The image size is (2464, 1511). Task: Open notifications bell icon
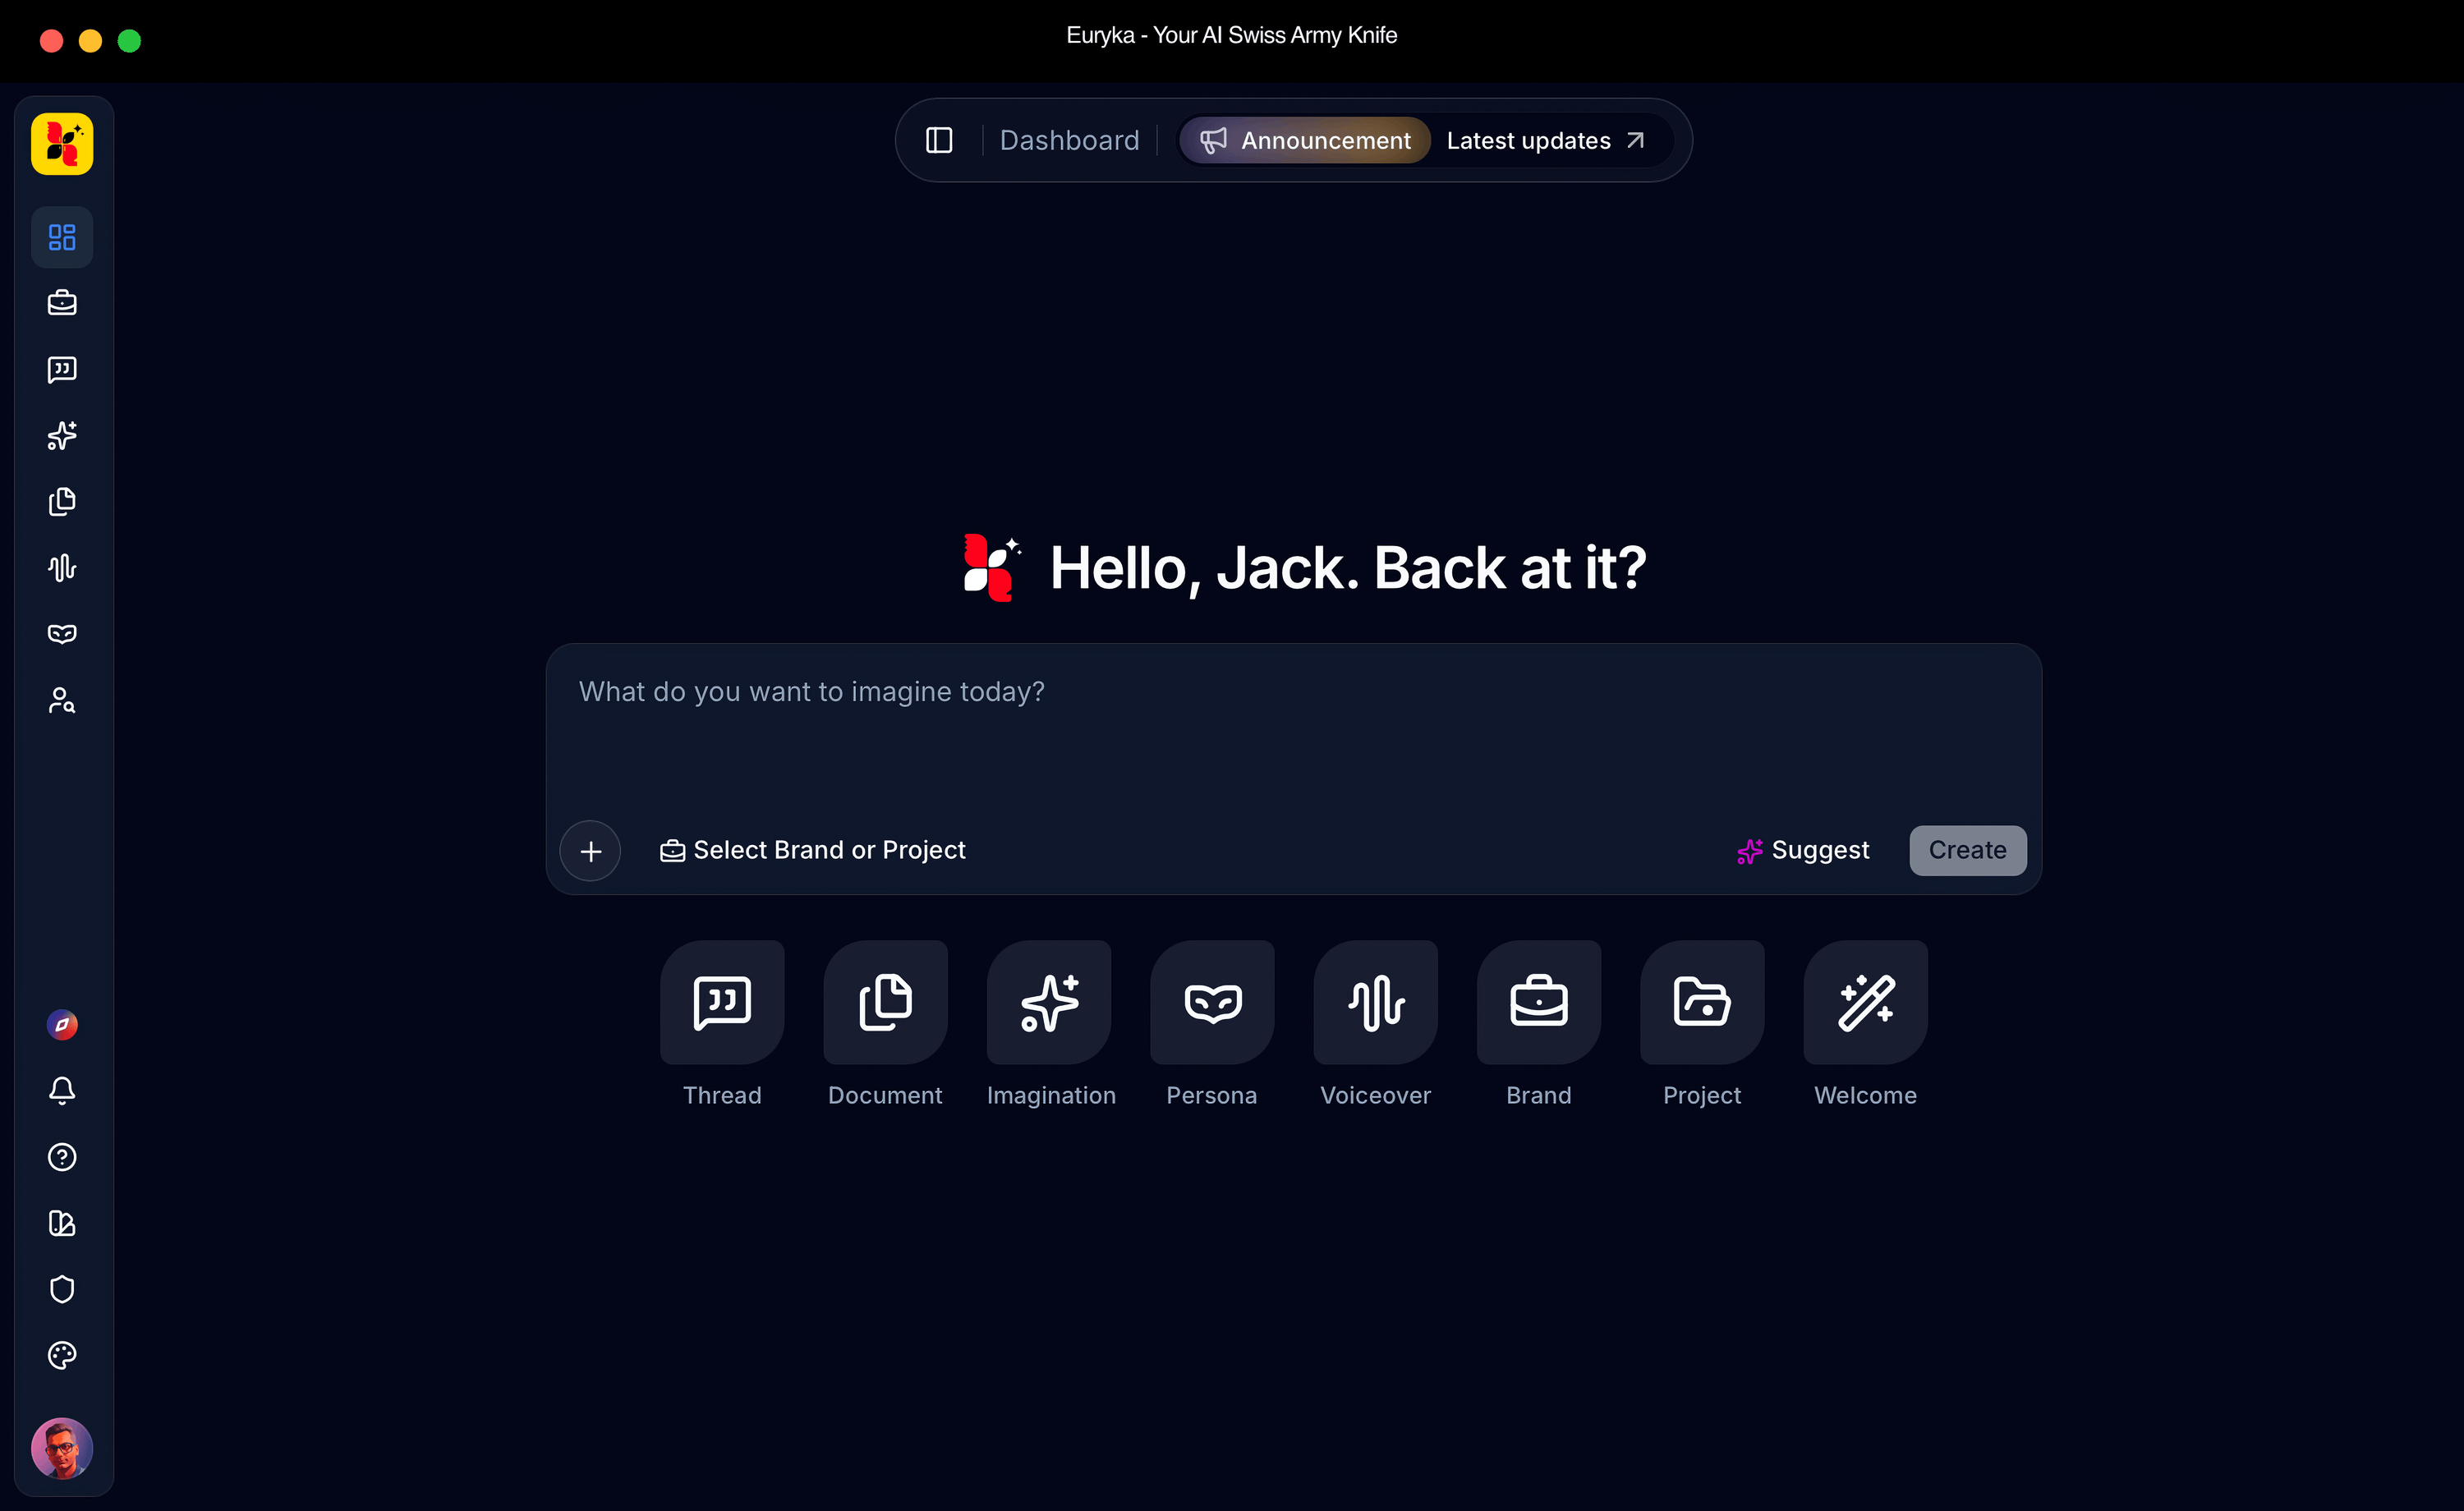(x=62, y=1091)
